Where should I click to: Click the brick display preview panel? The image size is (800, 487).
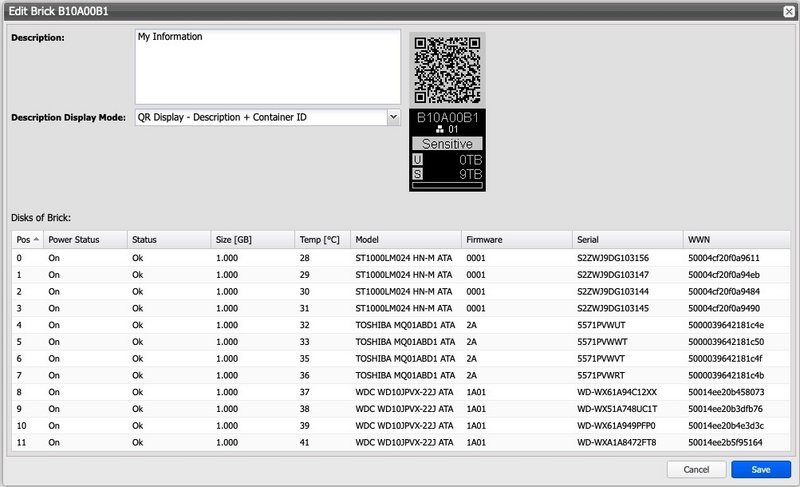pyautogui.click(x=447, y=150)
